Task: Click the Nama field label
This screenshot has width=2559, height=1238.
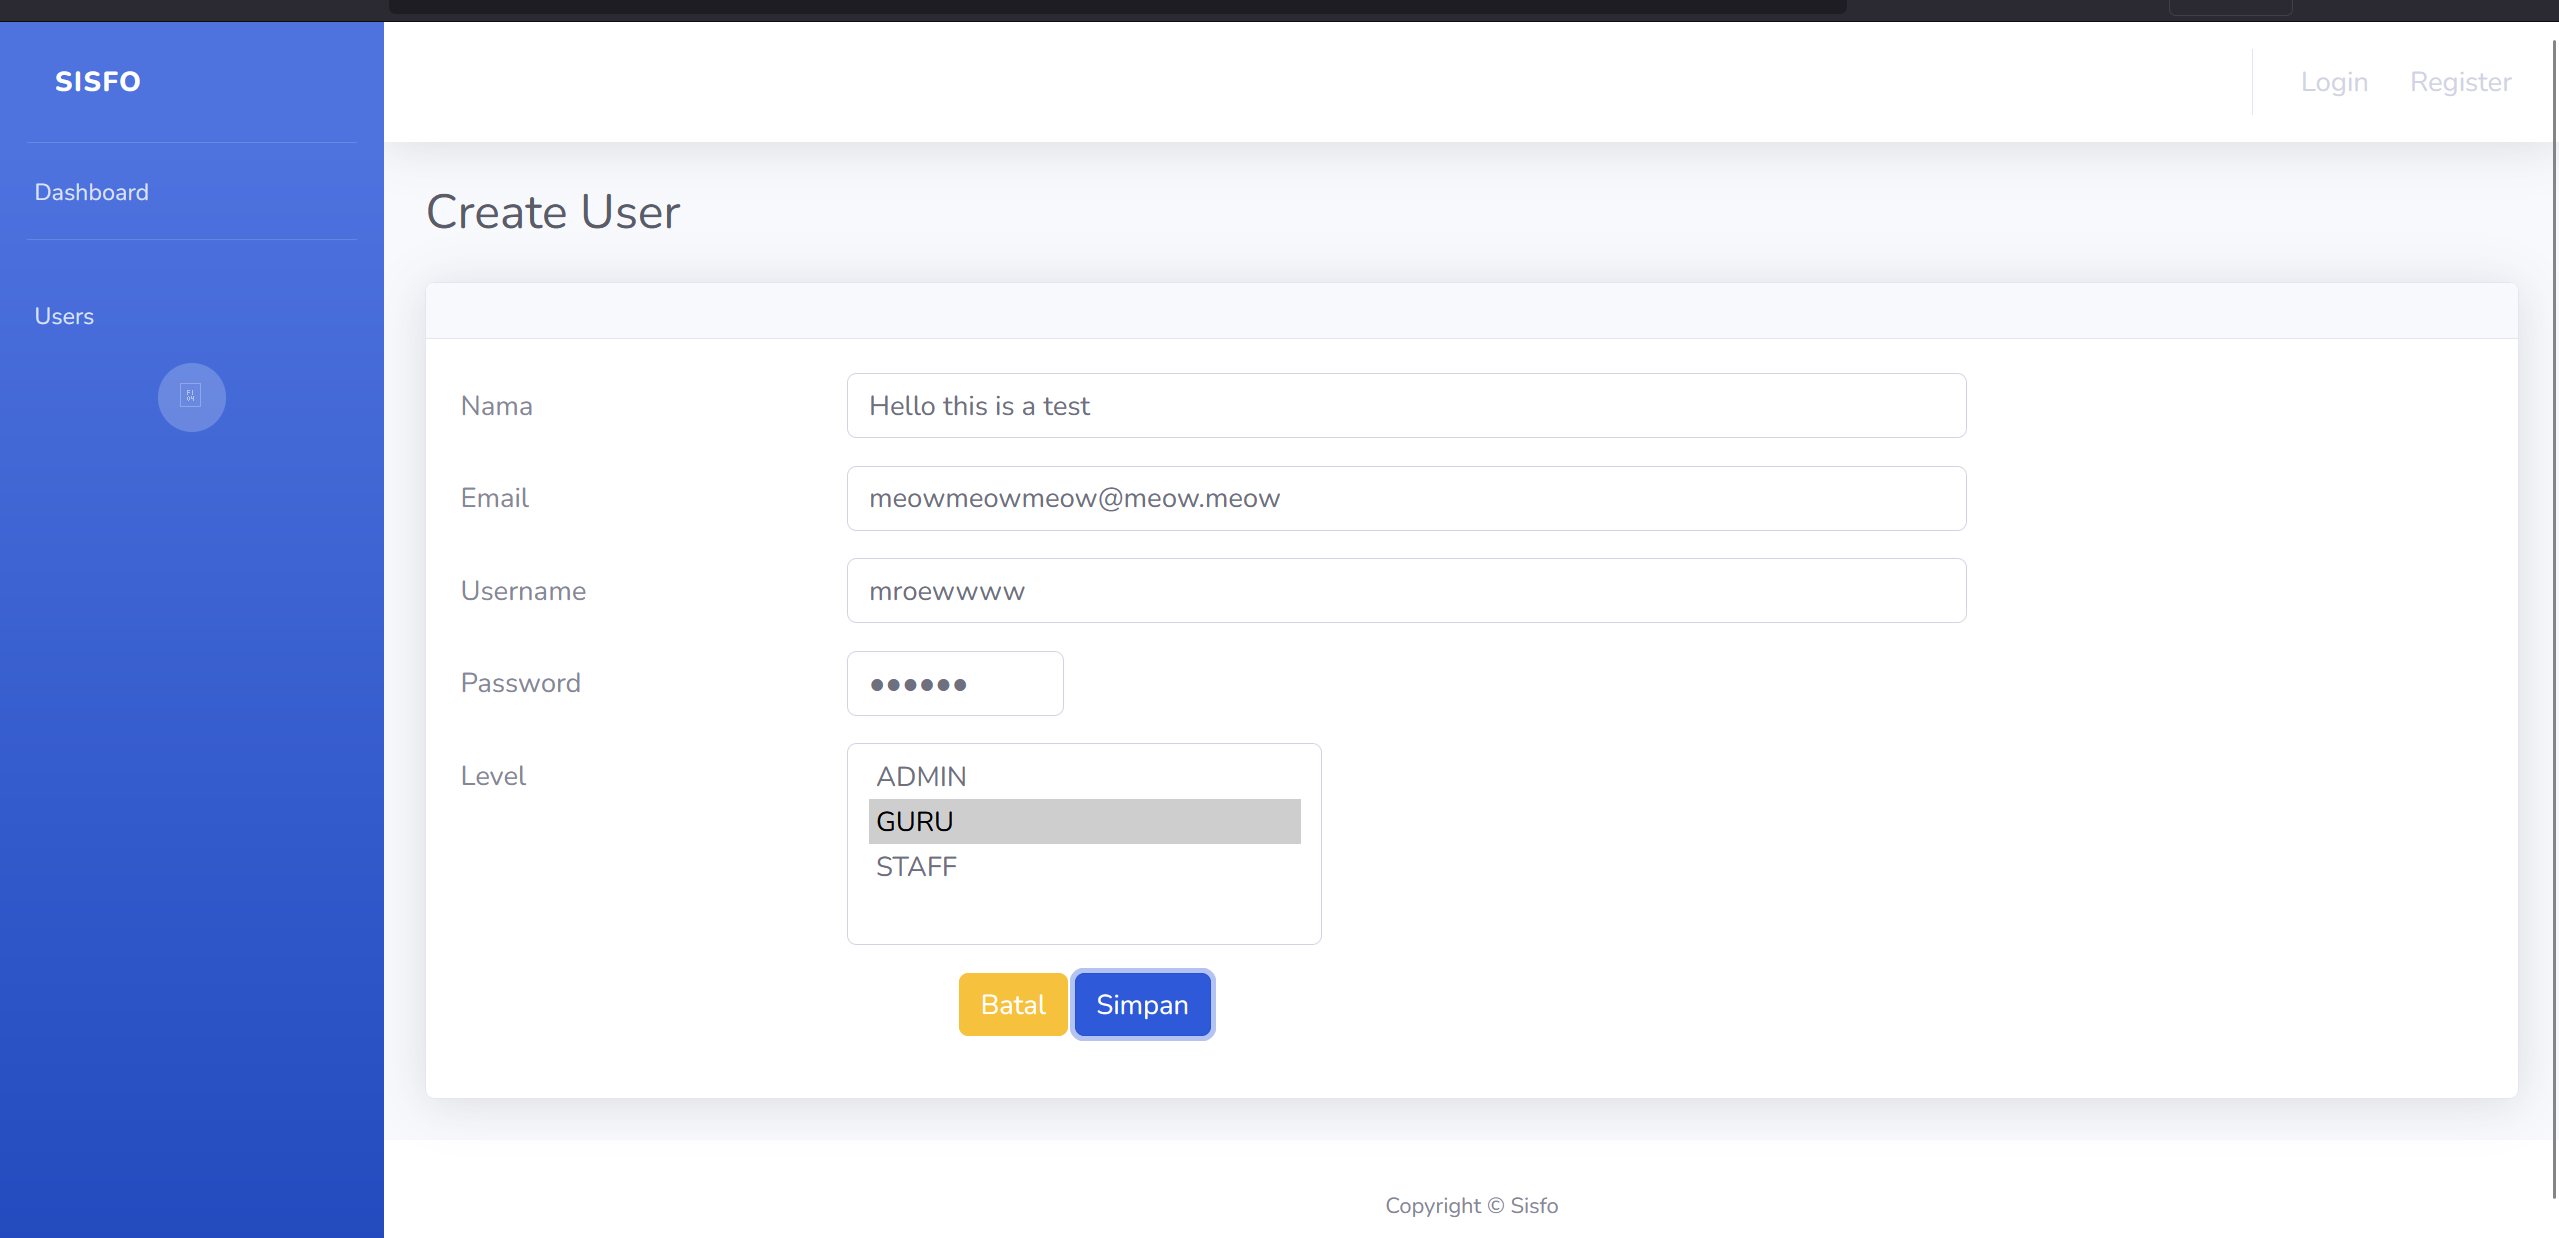Action: 497,406
